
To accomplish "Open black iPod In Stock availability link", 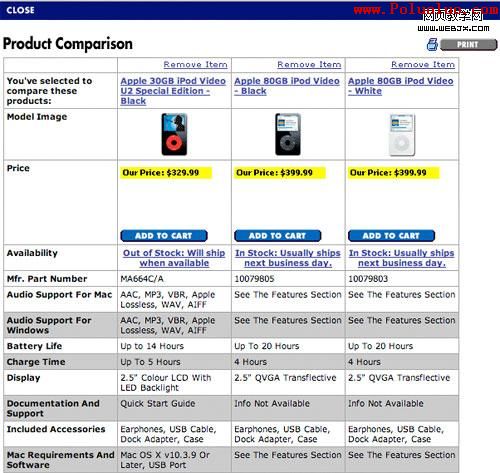I will [x=288, y=258].
